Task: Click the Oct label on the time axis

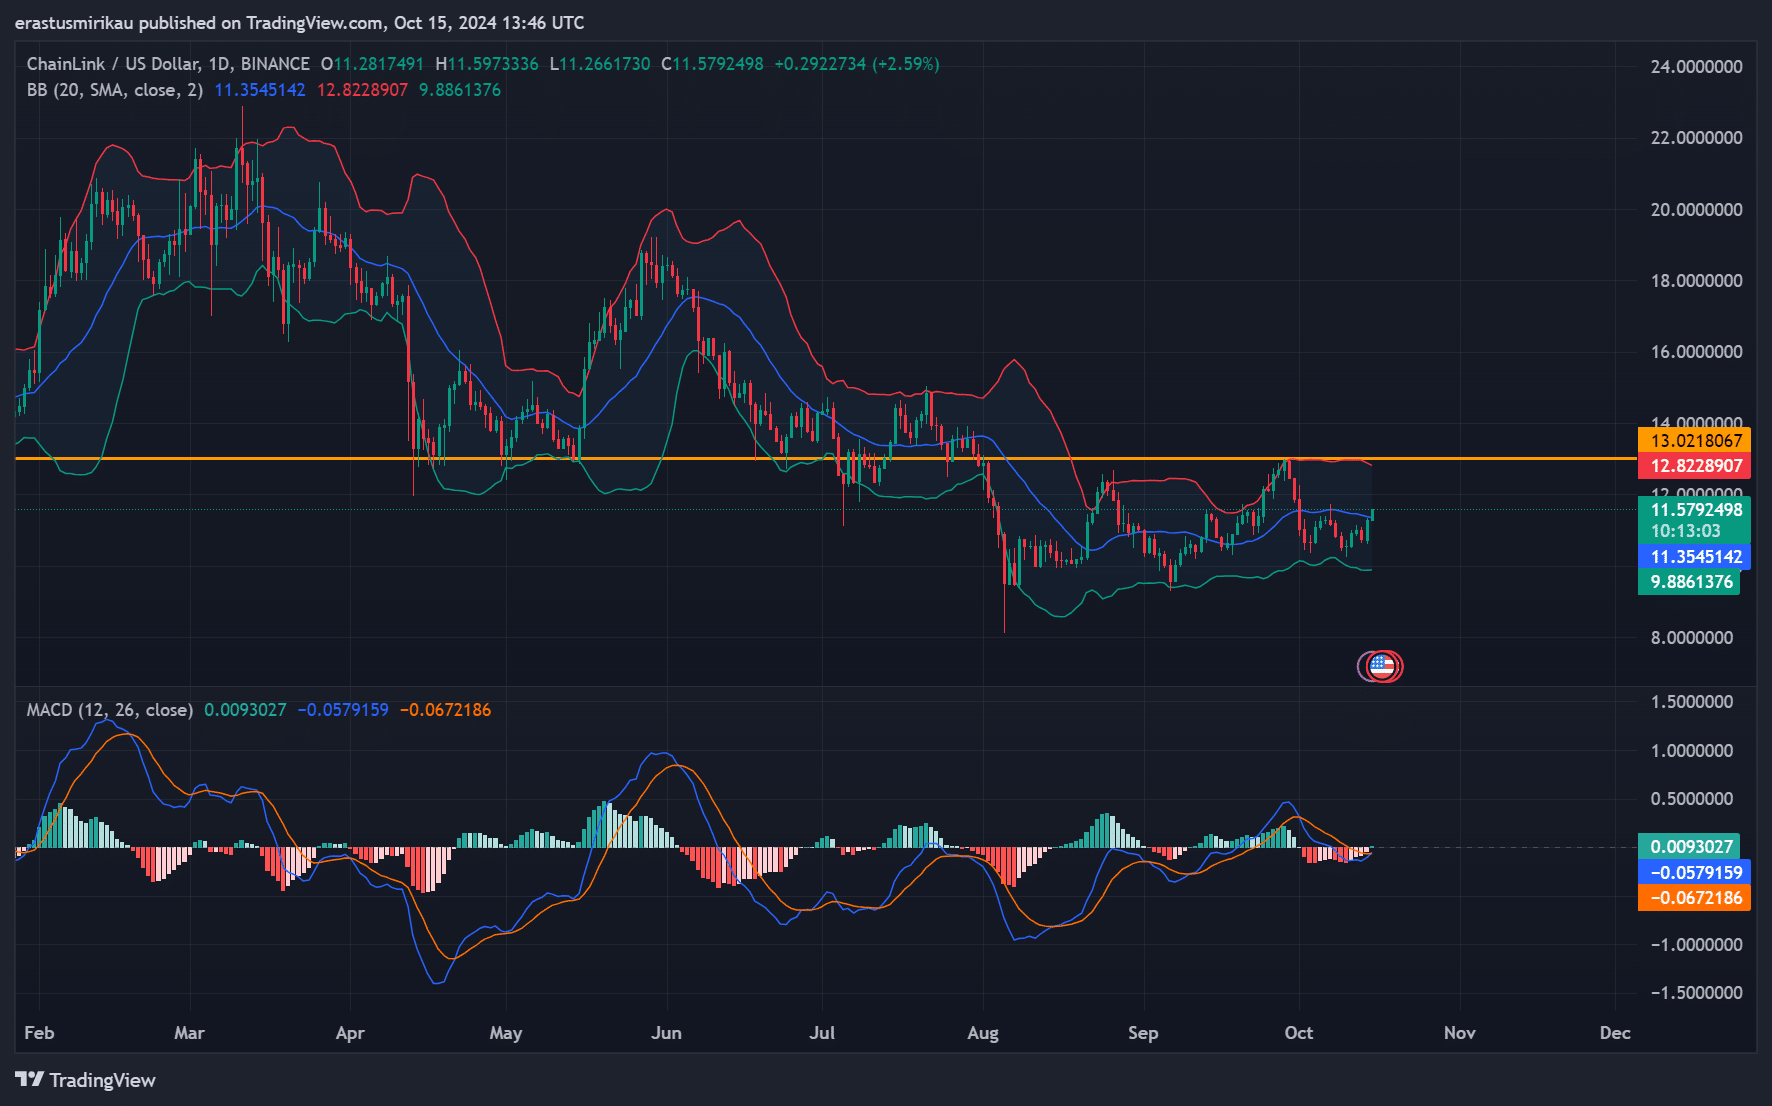Action: click(x=1299, y=1033)
